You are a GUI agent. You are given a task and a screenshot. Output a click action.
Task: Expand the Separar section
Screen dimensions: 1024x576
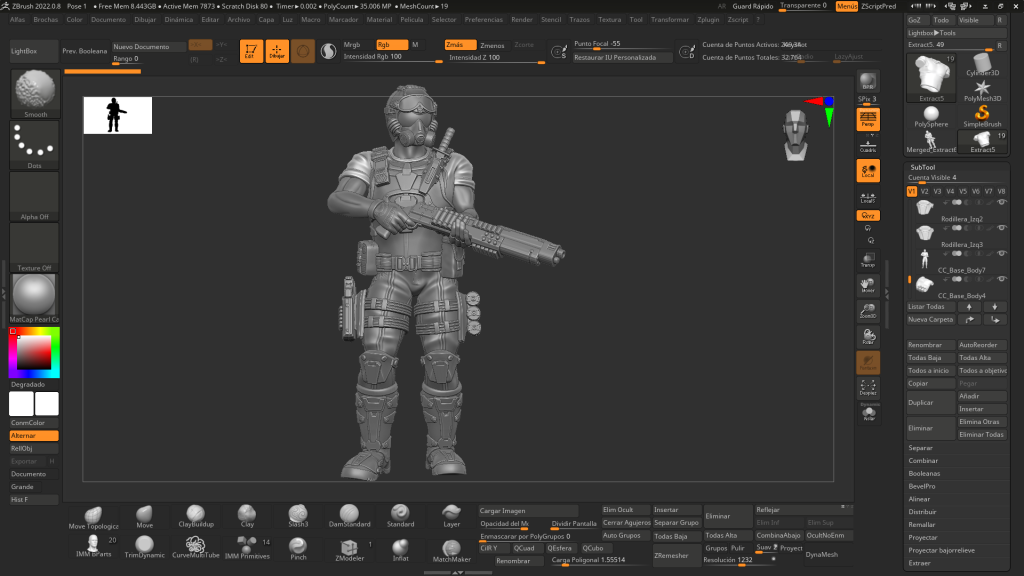point(920,448)
